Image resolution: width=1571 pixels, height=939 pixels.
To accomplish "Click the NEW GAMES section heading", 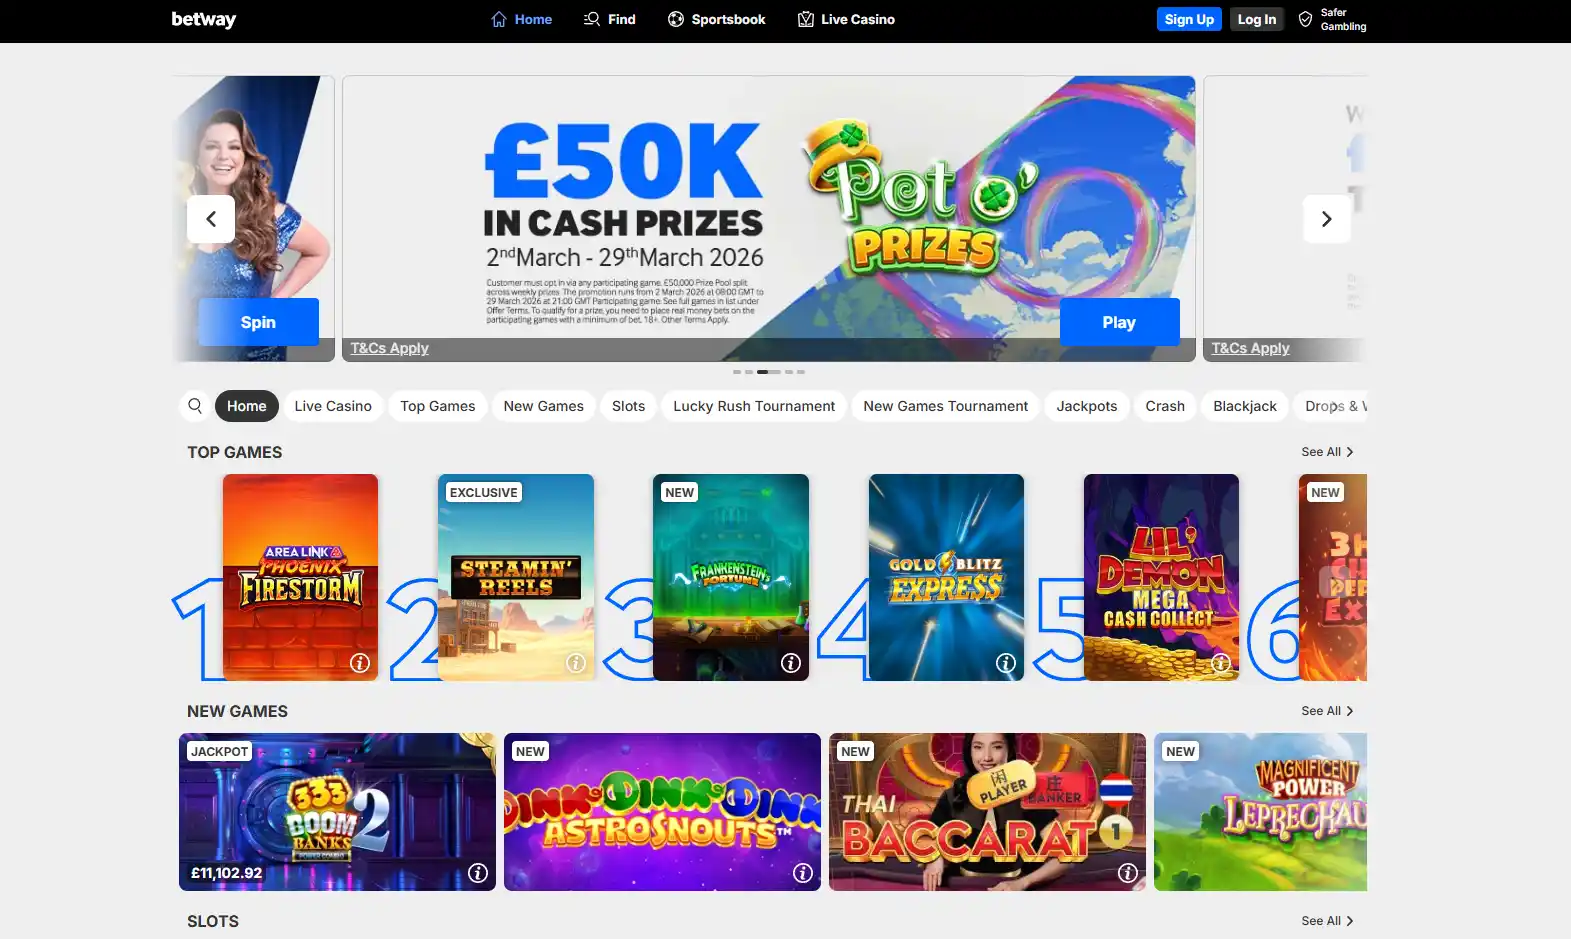I will pos(237,711).
